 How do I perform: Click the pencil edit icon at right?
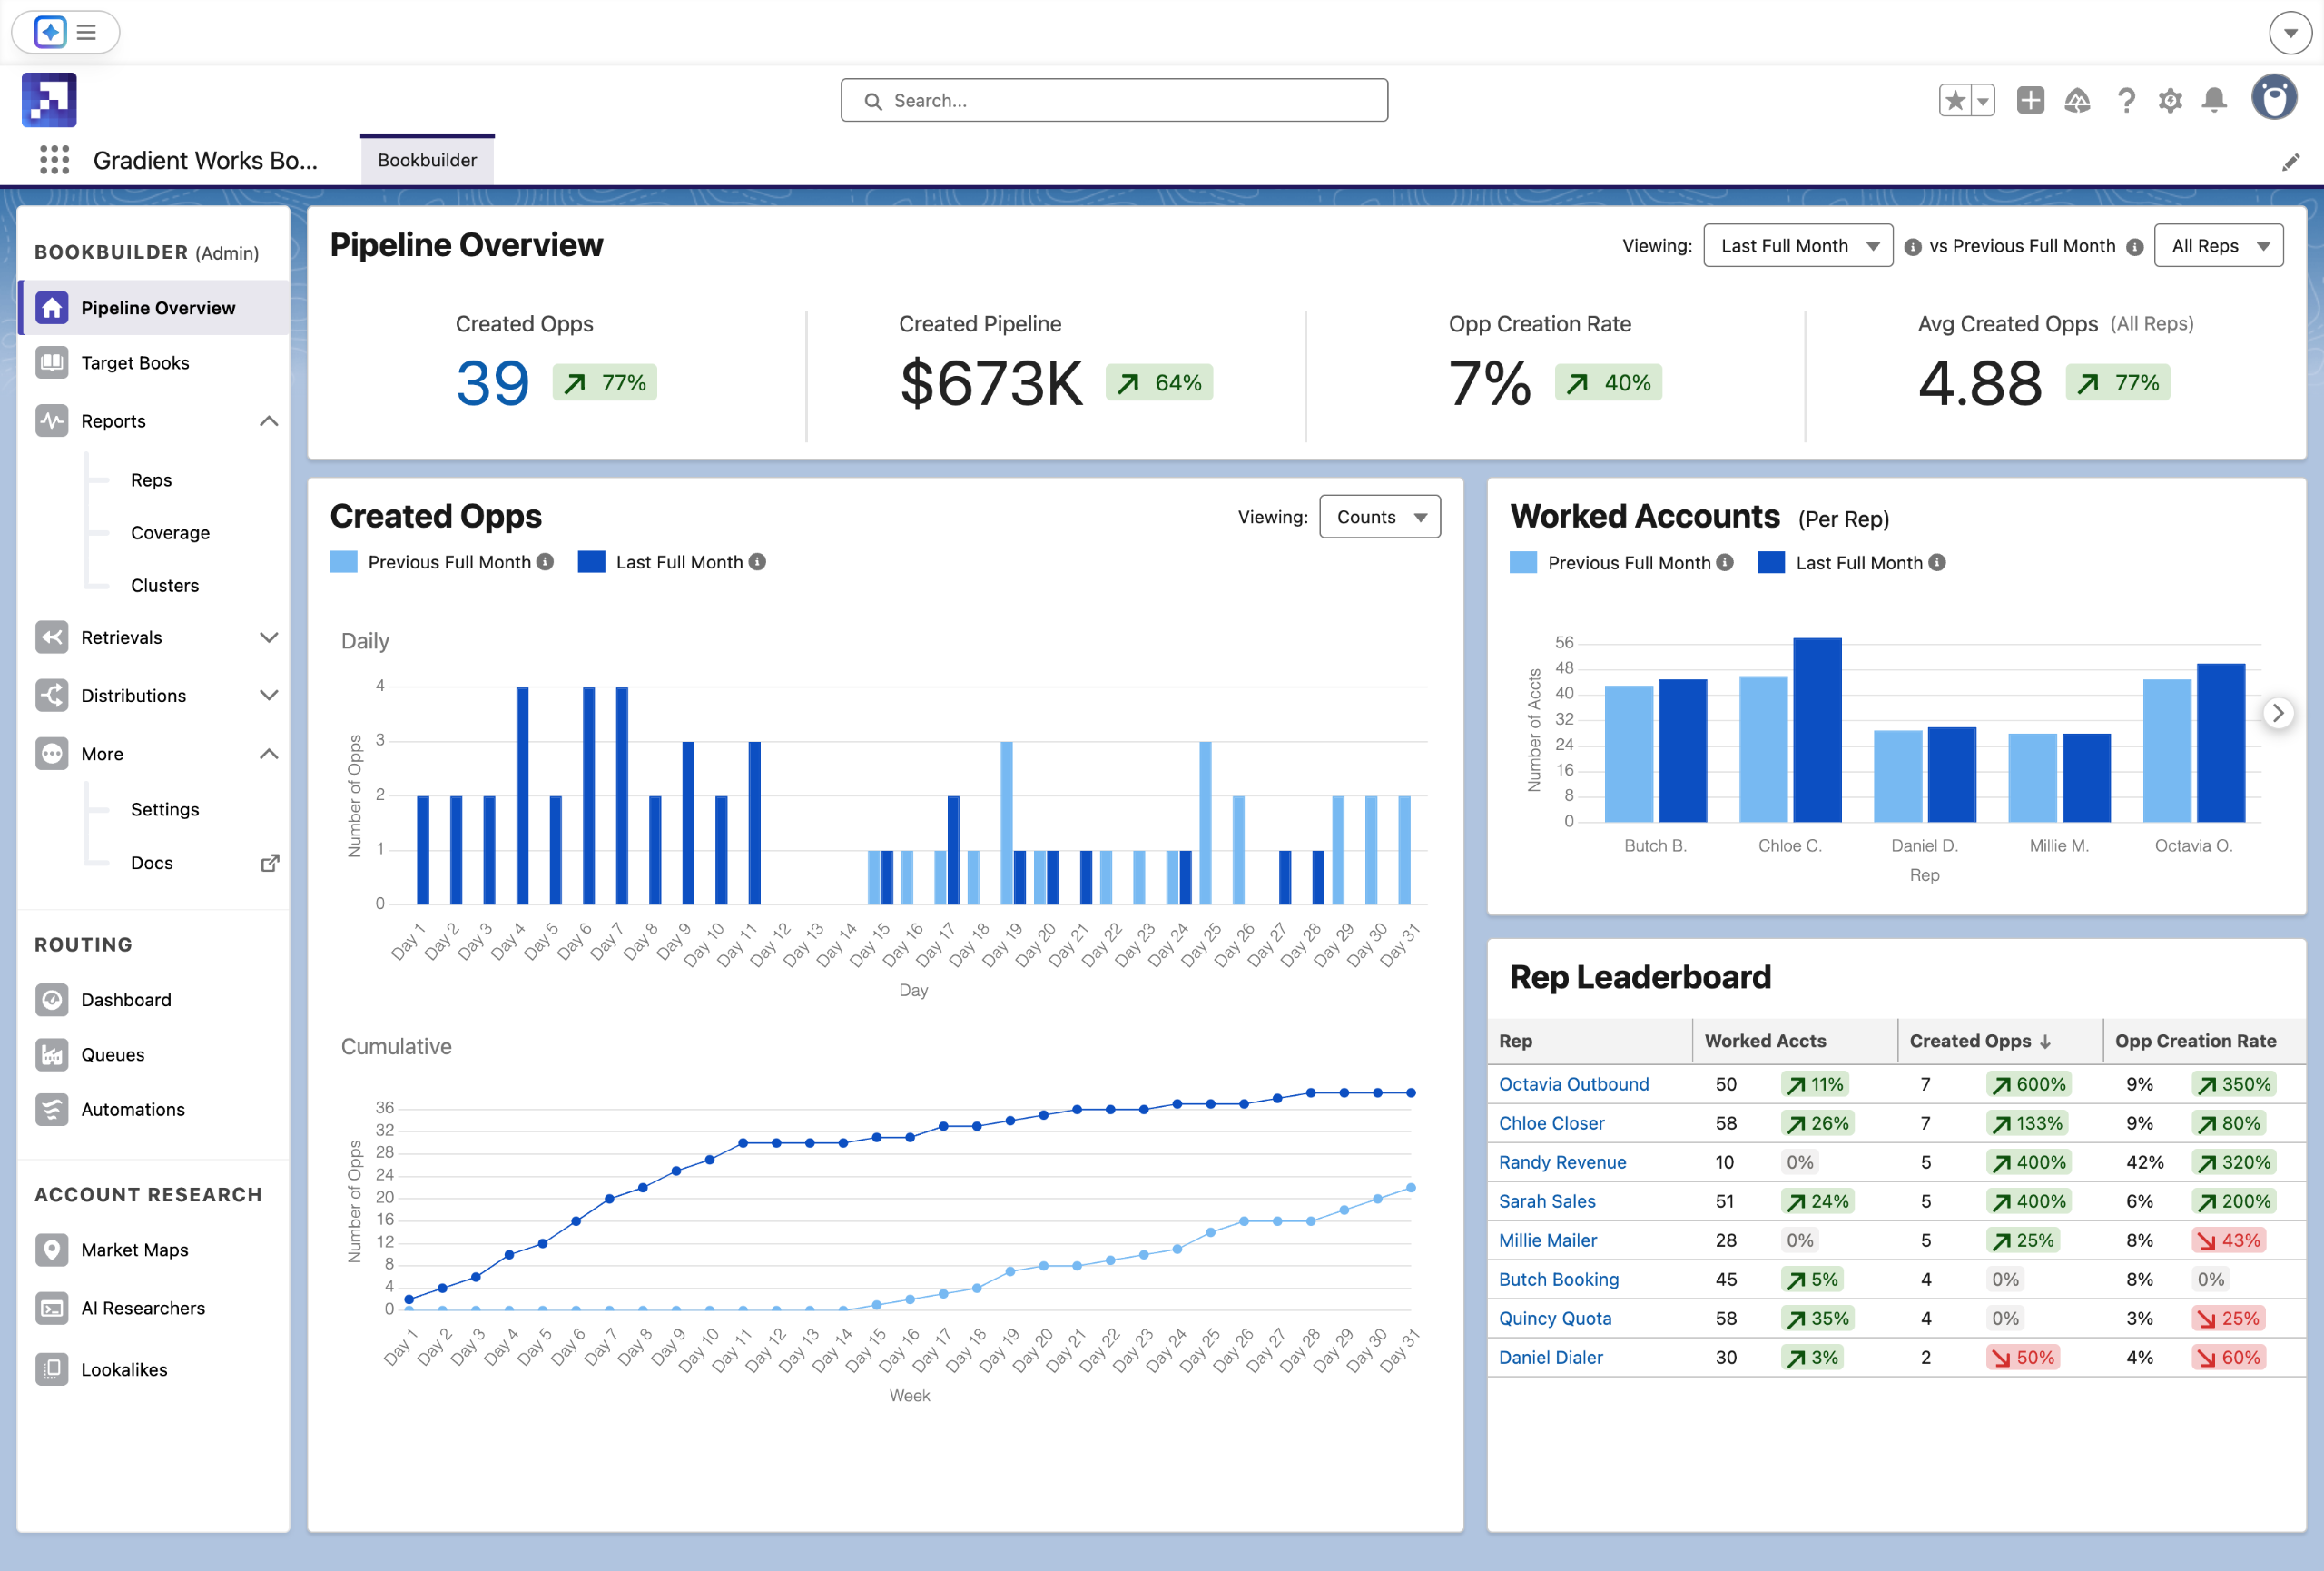pos(2290,162)
